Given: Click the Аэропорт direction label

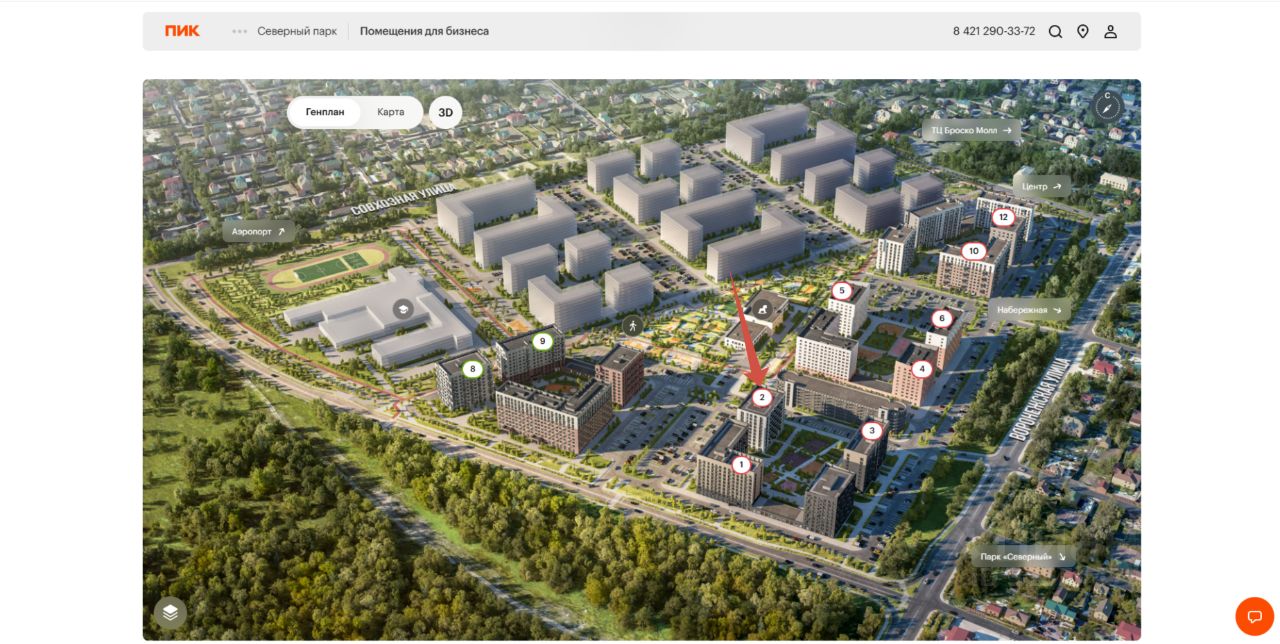Looking at the screenshot, I should (x=258, y=232).
